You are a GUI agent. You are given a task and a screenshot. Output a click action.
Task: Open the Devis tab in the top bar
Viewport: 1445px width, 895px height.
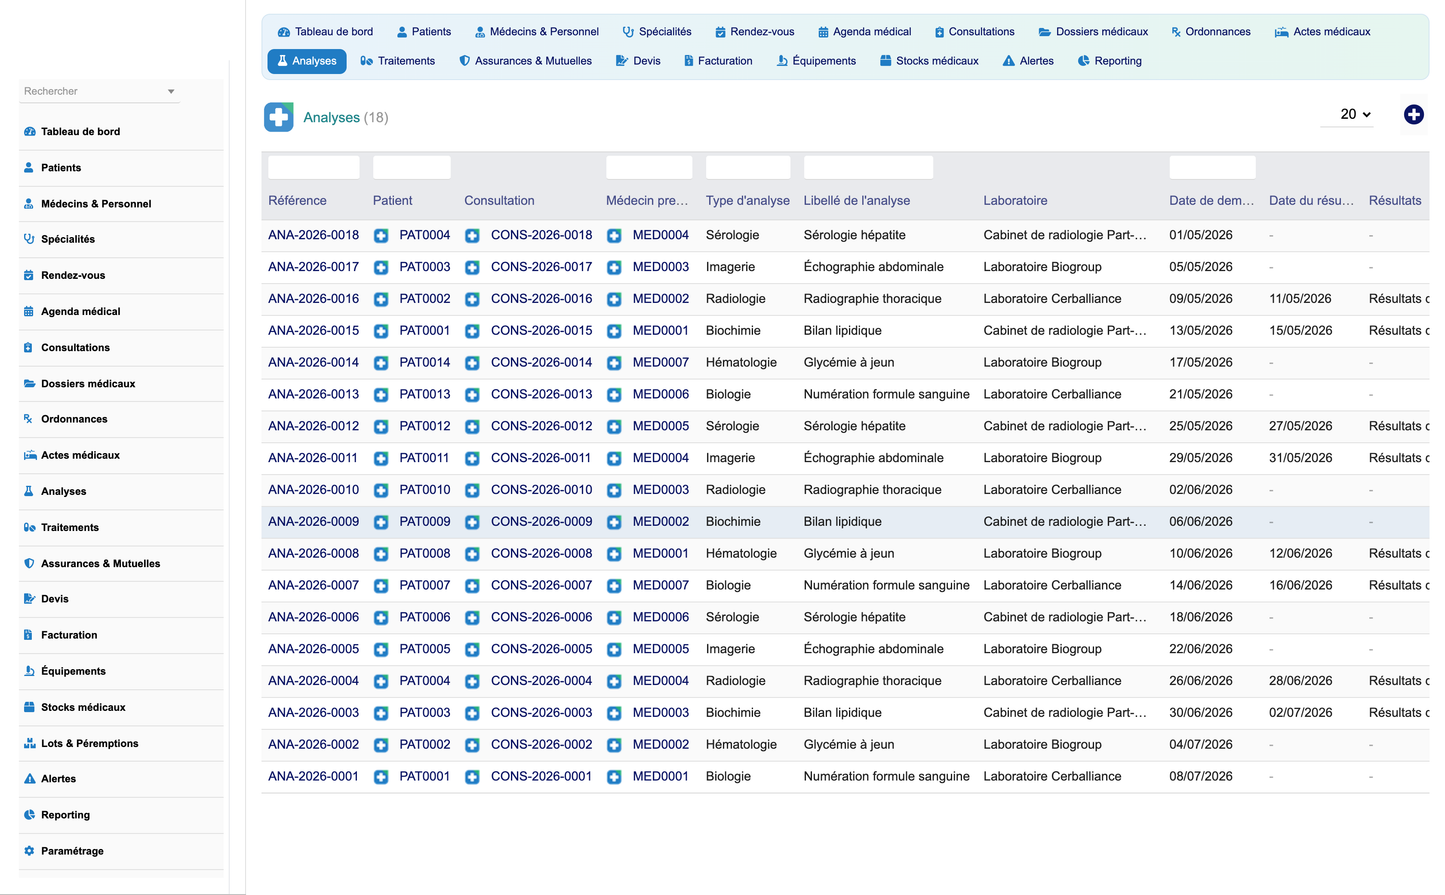point(638,61)
